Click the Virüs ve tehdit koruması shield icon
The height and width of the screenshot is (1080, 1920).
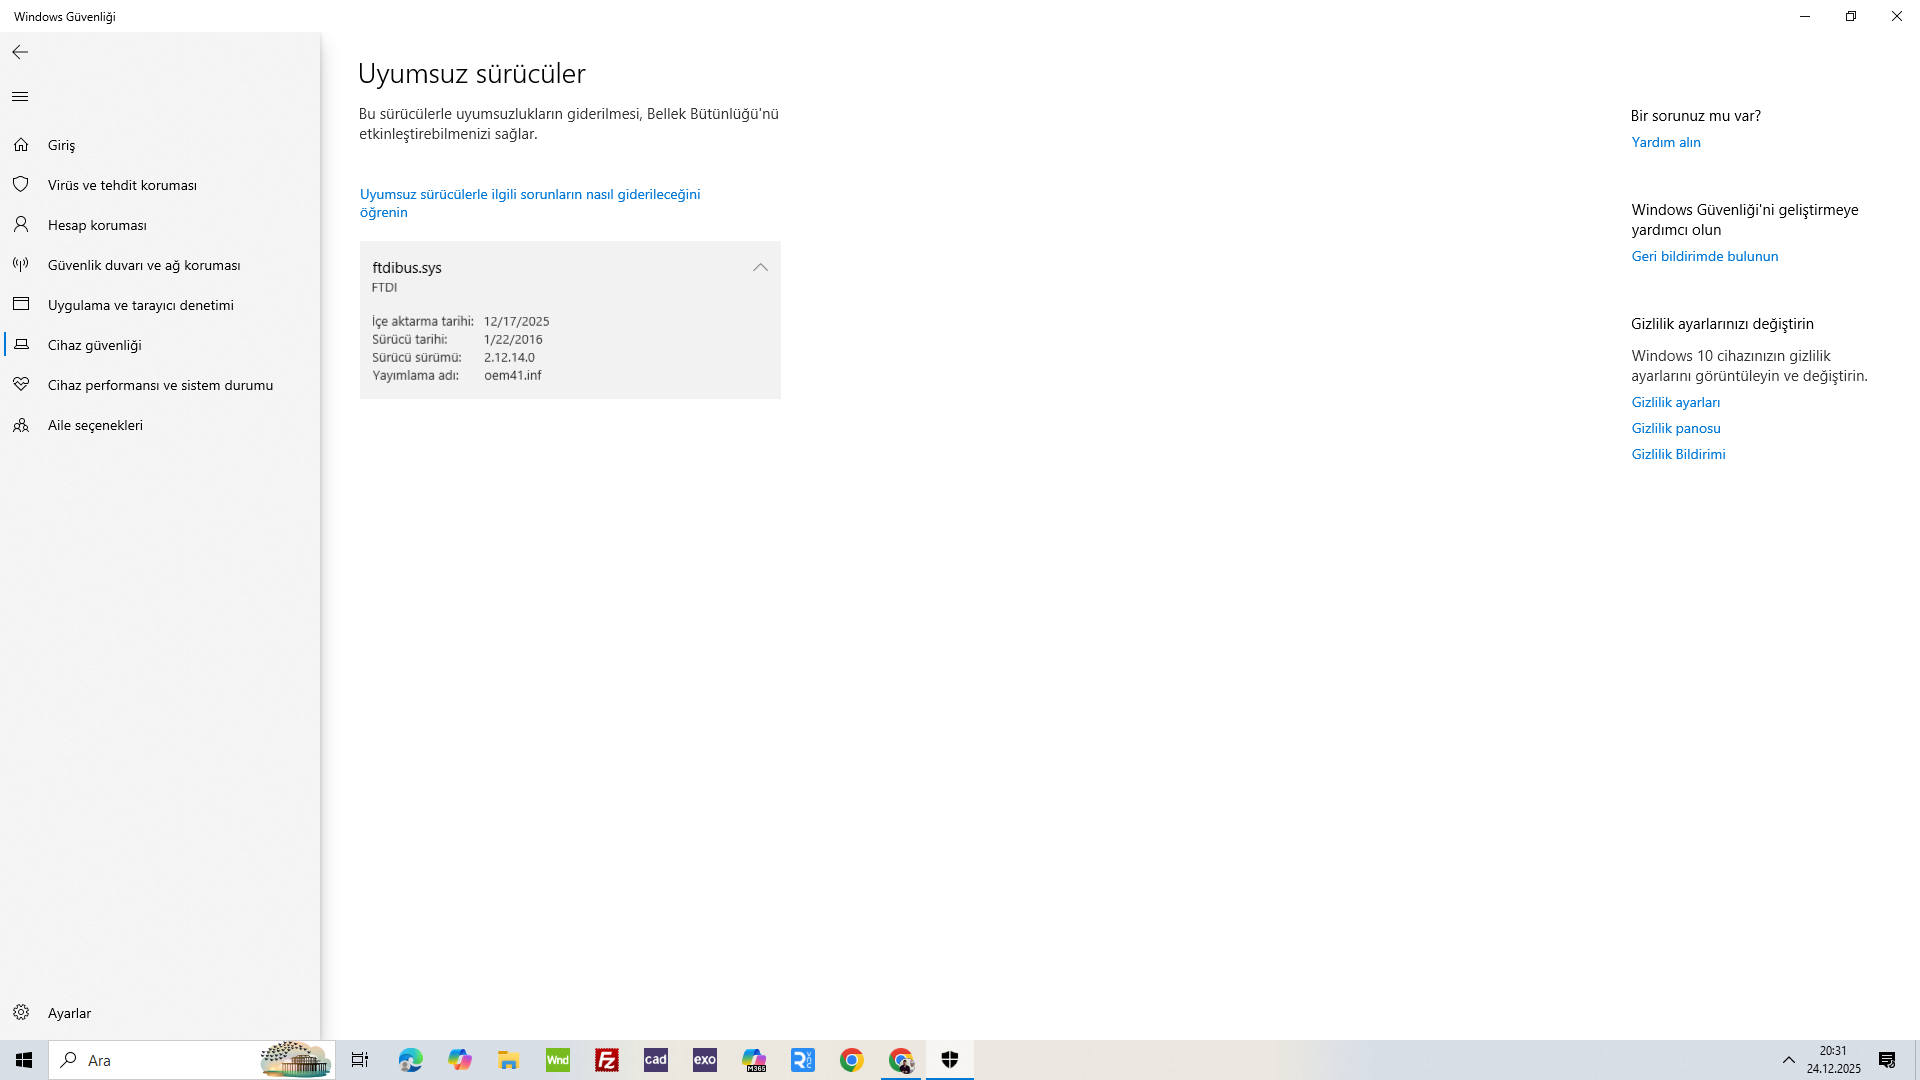[21, 185]
